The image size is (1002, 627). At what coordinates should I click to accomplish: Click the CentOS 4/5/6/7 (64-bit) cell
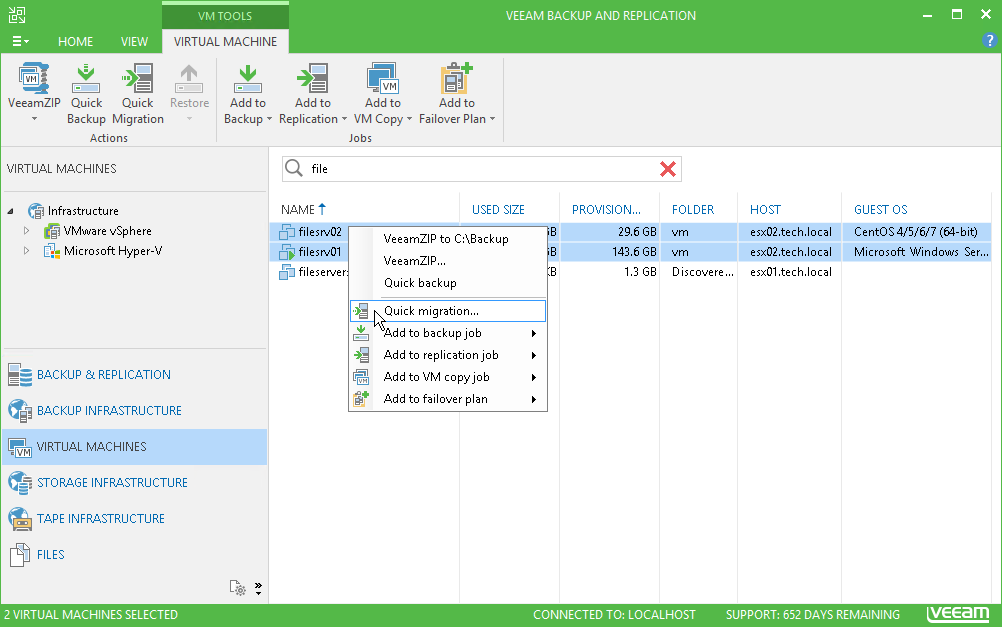coord(916,232)
